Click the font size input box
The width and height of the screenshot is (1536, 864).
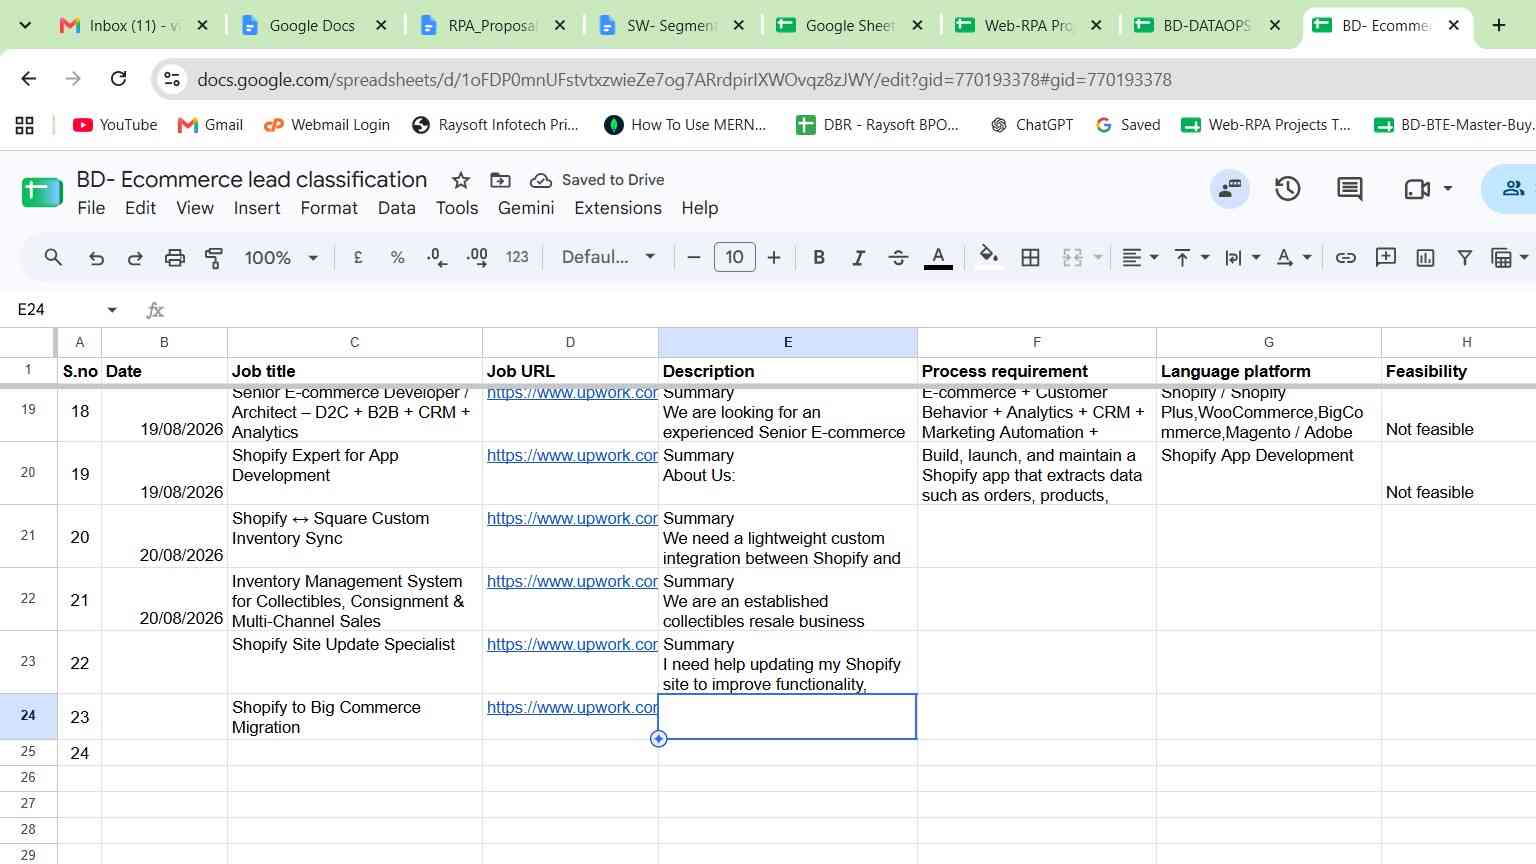(734, 257)
